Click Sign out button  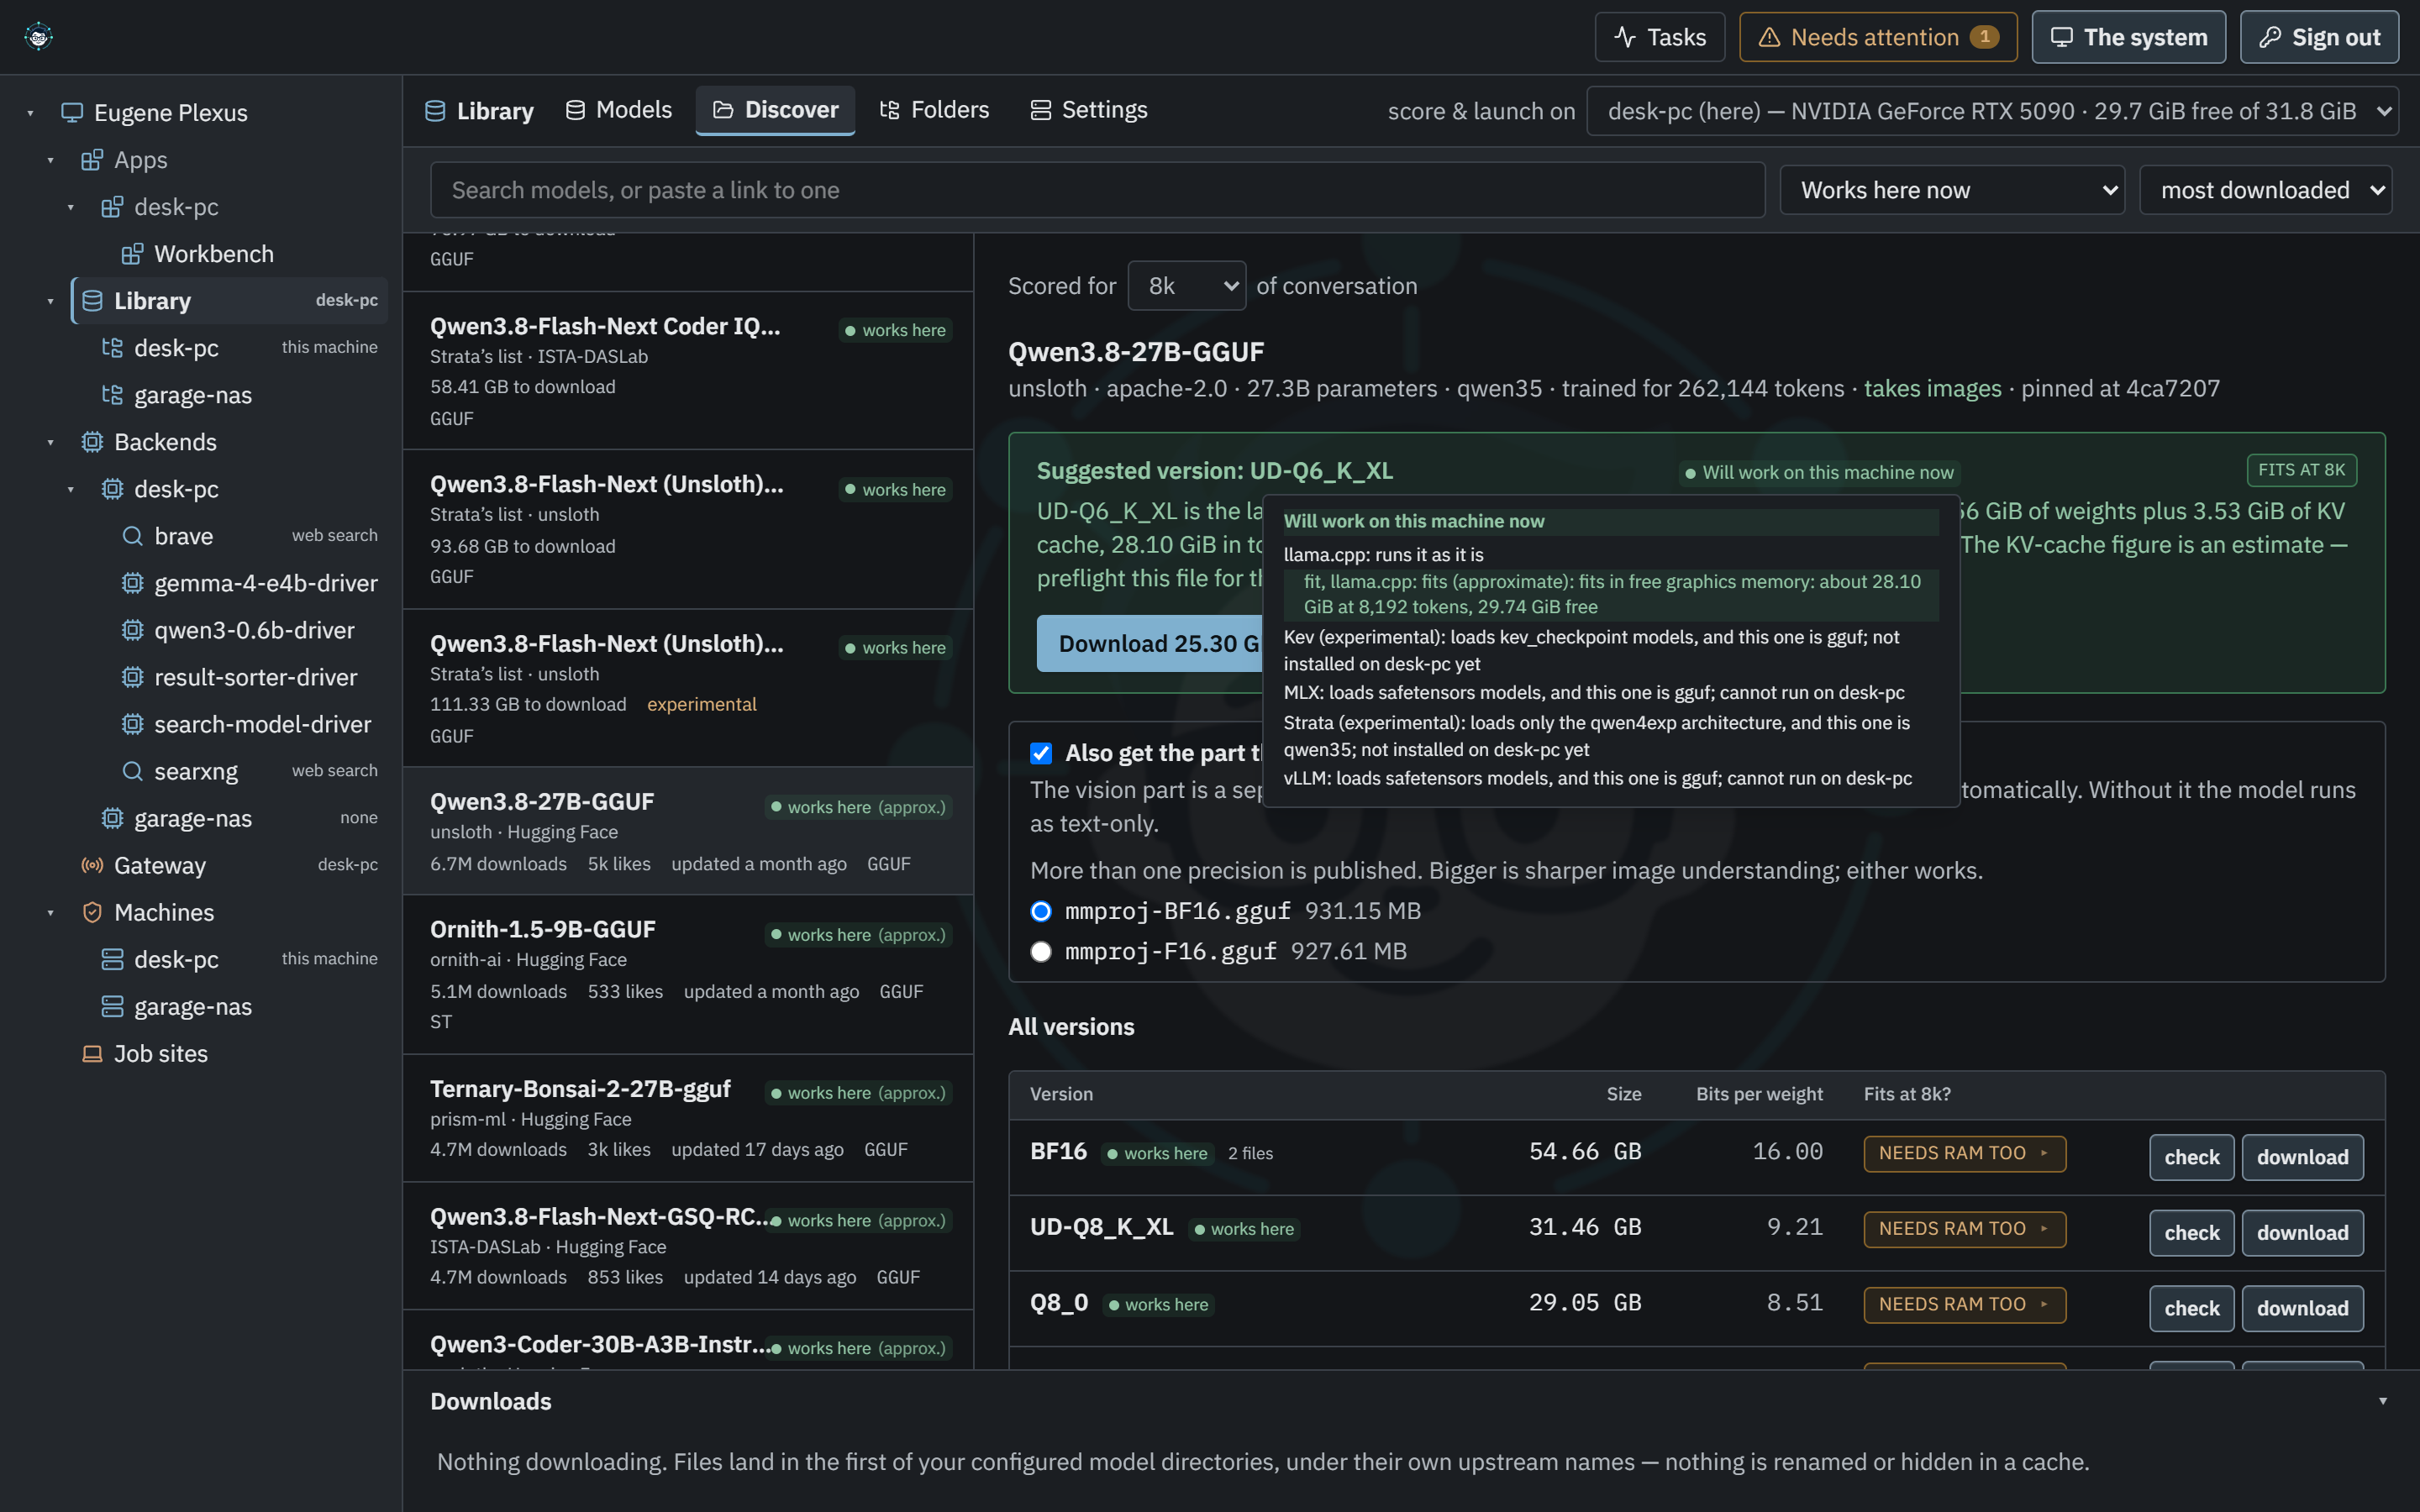click(x=2319, y=37)
